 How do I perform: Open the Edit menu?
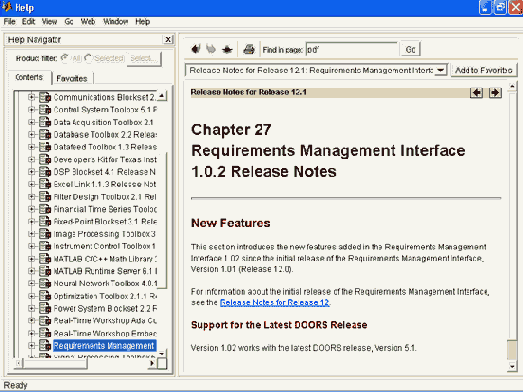coord(28,22)
